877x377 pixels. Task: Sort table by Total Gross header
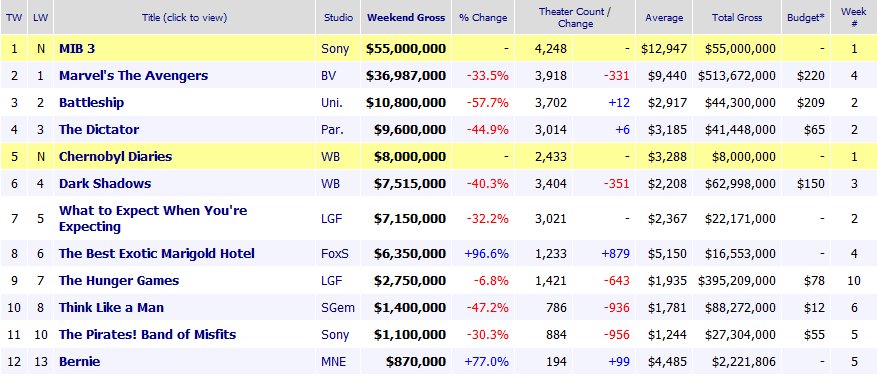737,17
